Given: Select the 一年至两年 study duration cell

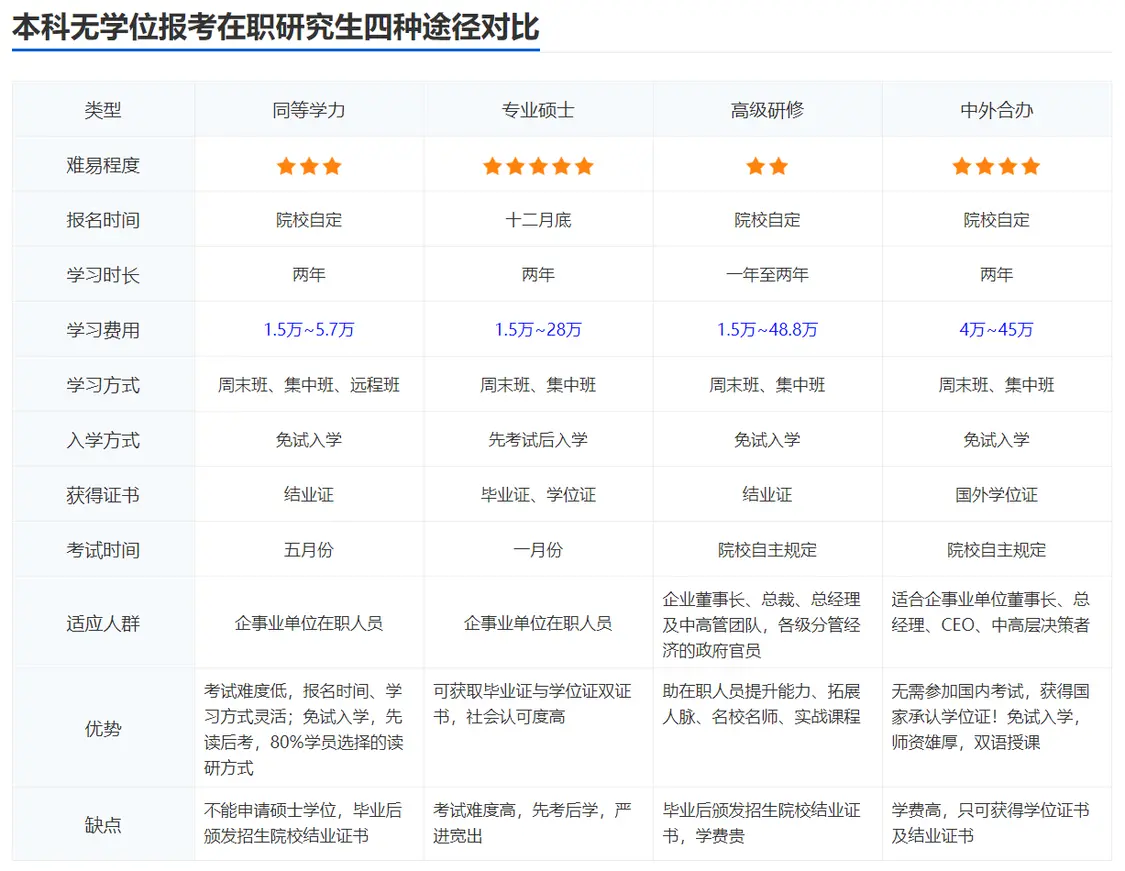Looking at the screenshot, I should (x=767, y=275).
